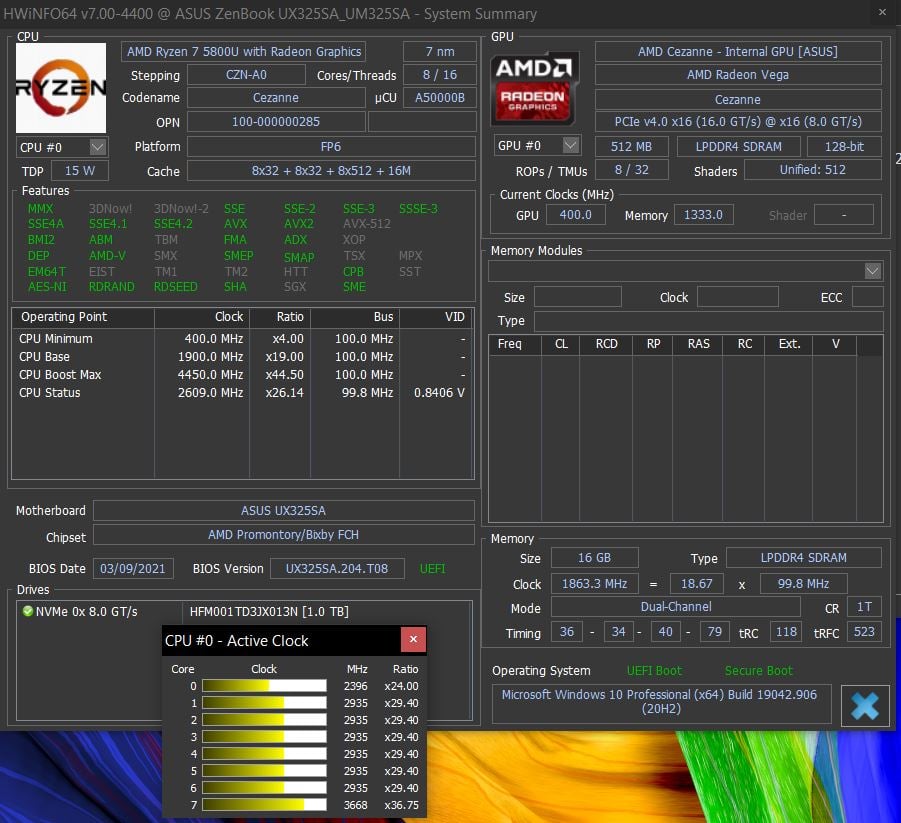
Task: Click the Secure Boot label
Action: click(758, 671)
